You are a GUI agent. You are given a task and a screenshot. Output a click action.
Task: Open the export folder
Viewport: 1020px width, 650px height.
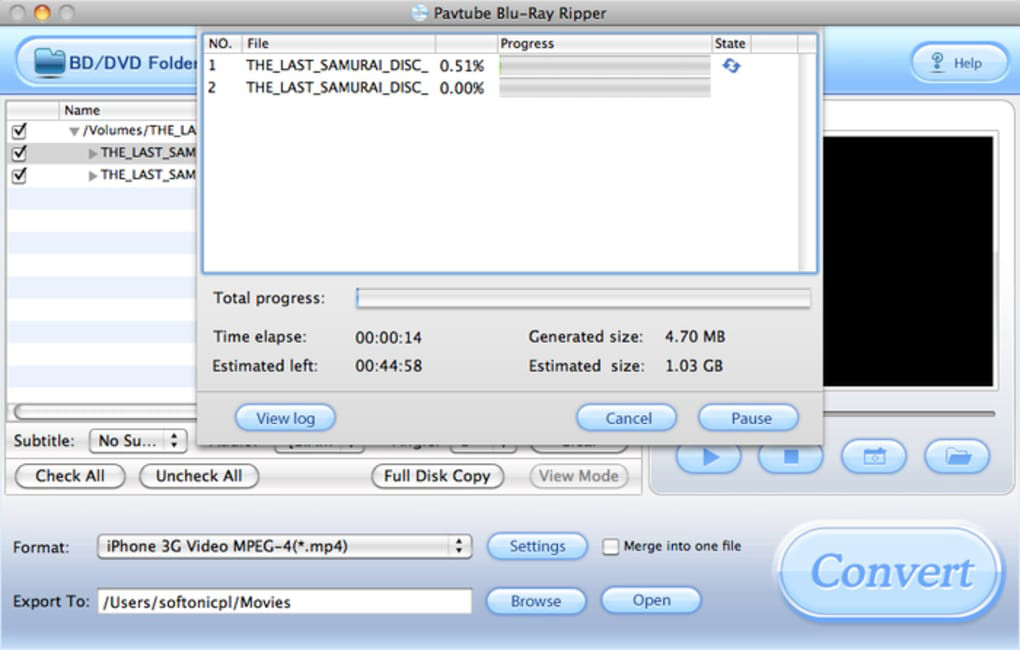pos(651,600)
